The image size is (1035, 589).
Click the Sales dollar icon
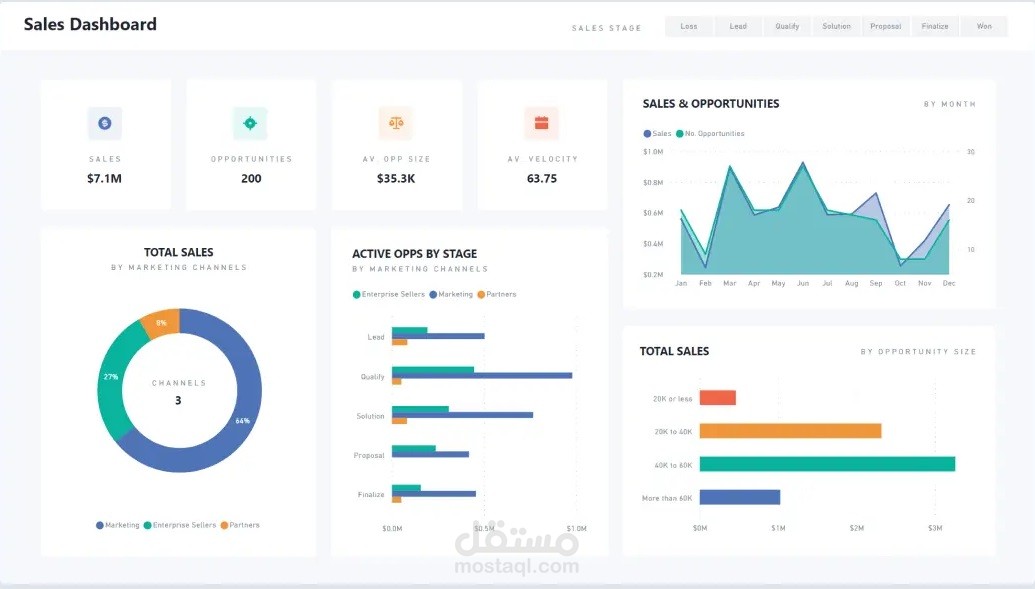[105, 123]
